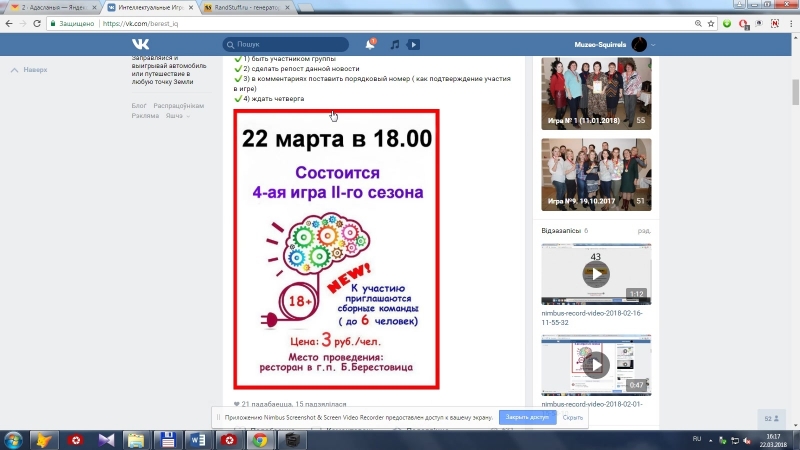Open the notifications bell

[370, 44]
